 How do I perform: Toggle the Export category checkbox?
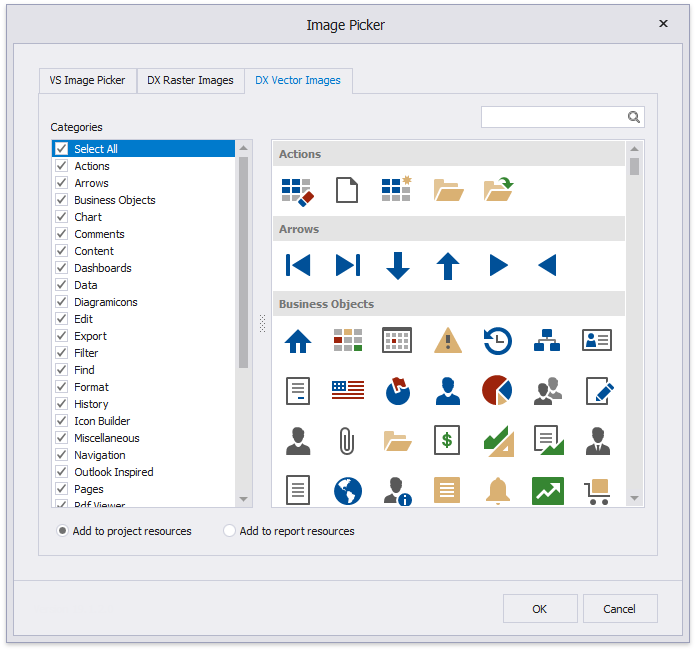[x=62, y=335]
